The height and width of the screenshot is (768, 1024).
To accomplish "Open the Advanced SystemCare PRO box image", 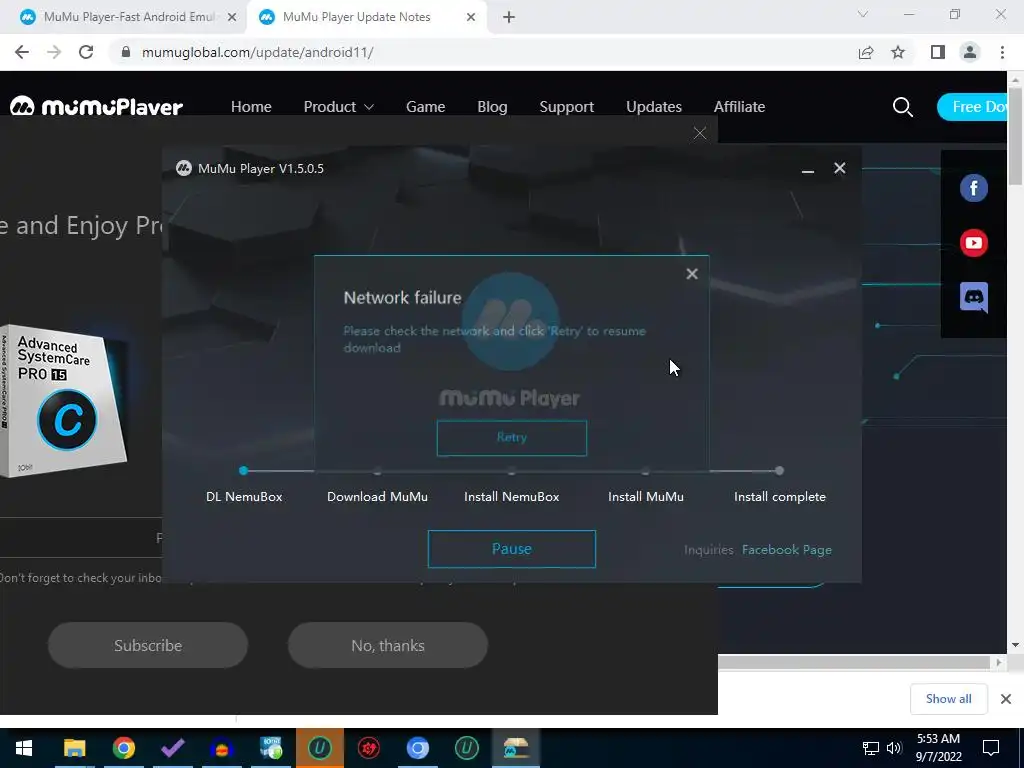I will coord(63,400).
